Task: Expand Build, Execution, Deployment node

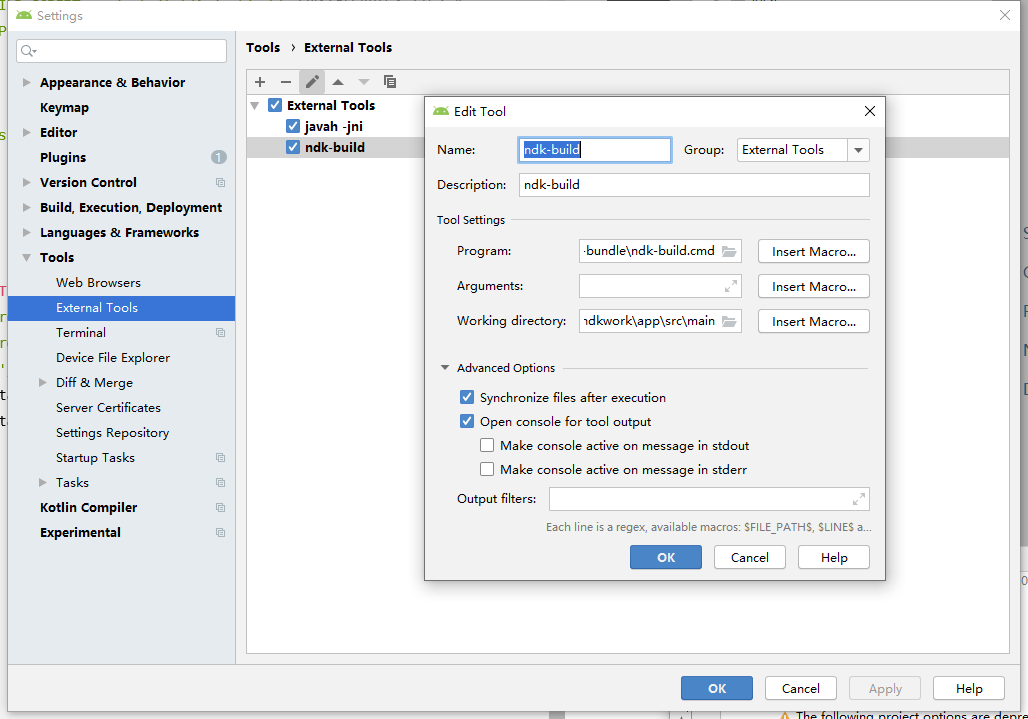Action: tap(27, 207)
